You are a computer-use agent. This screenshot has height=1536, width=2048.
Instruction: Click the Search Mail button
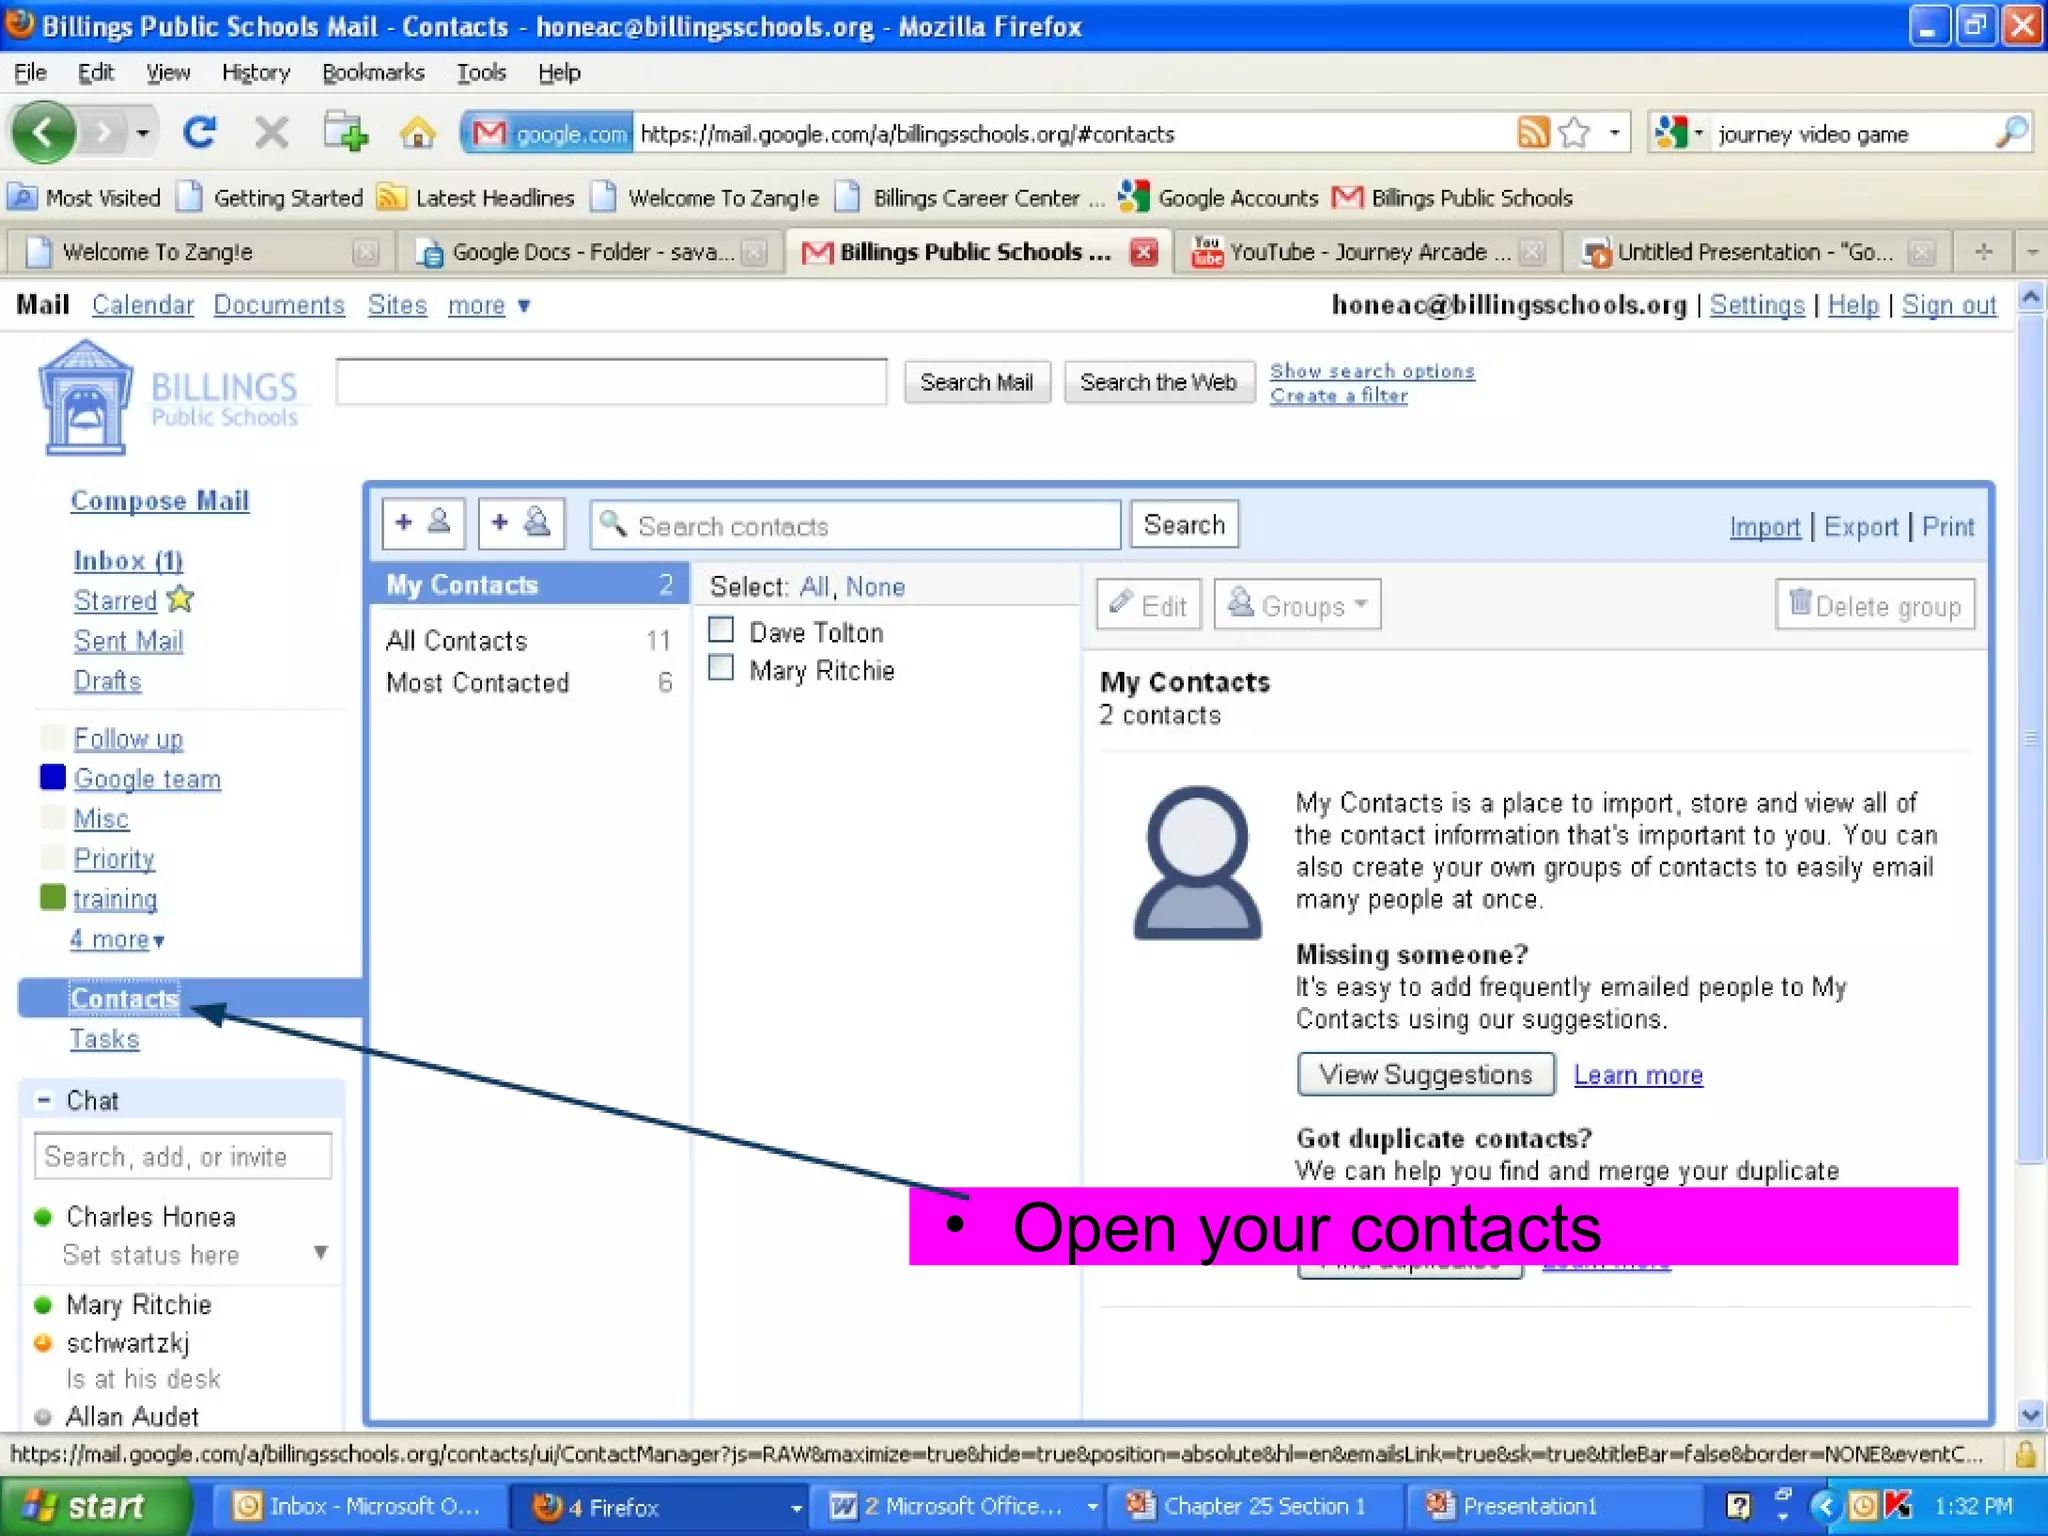[977, 382]
